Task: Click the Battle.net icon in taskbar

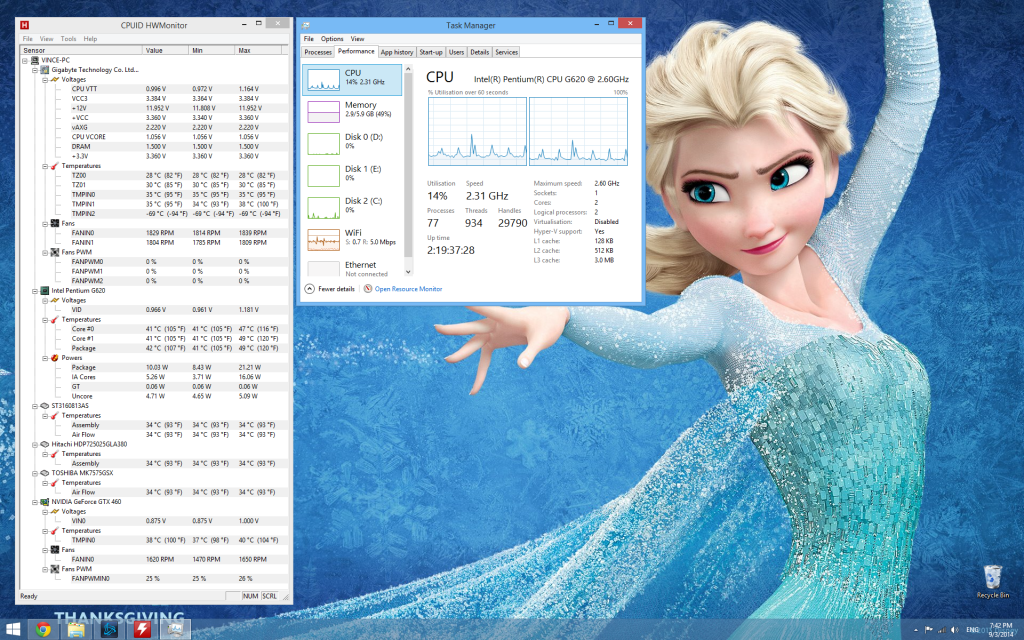Action: click(109, 629)
